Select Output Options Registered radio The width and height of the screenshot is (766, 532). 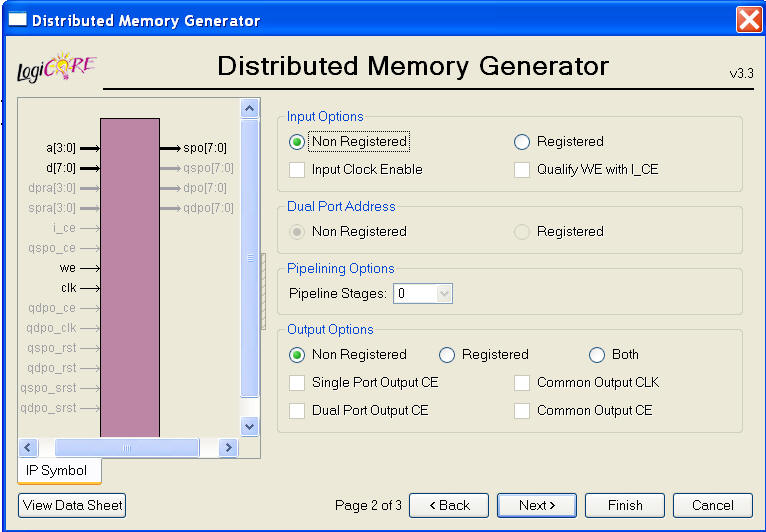pos(447,355)
